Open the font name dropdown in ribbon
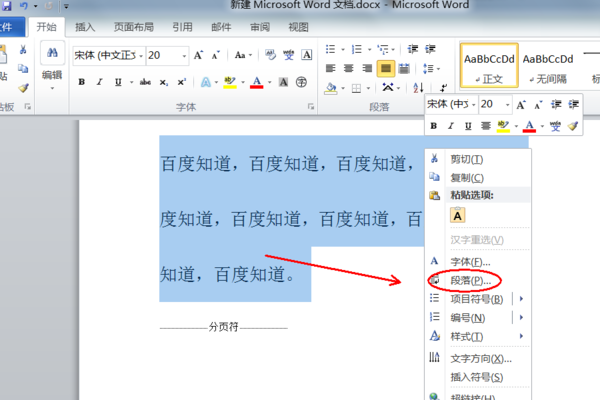Screen dimensions: 600x400 point(141,56)
